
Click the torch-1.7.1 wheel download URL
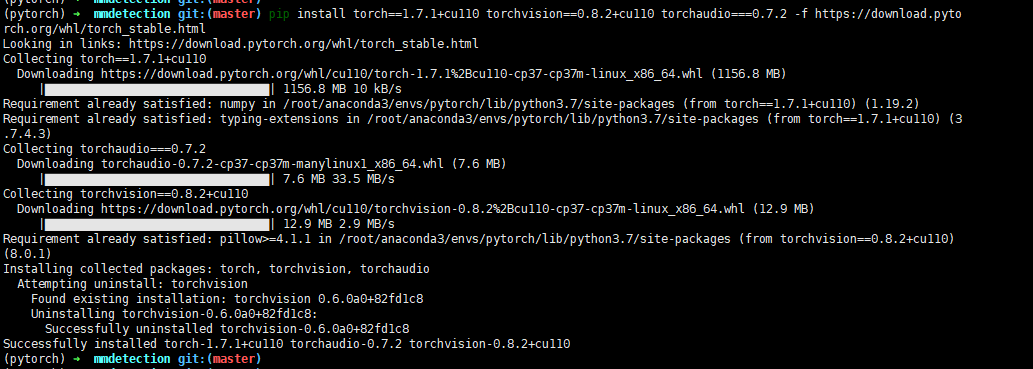403,74
